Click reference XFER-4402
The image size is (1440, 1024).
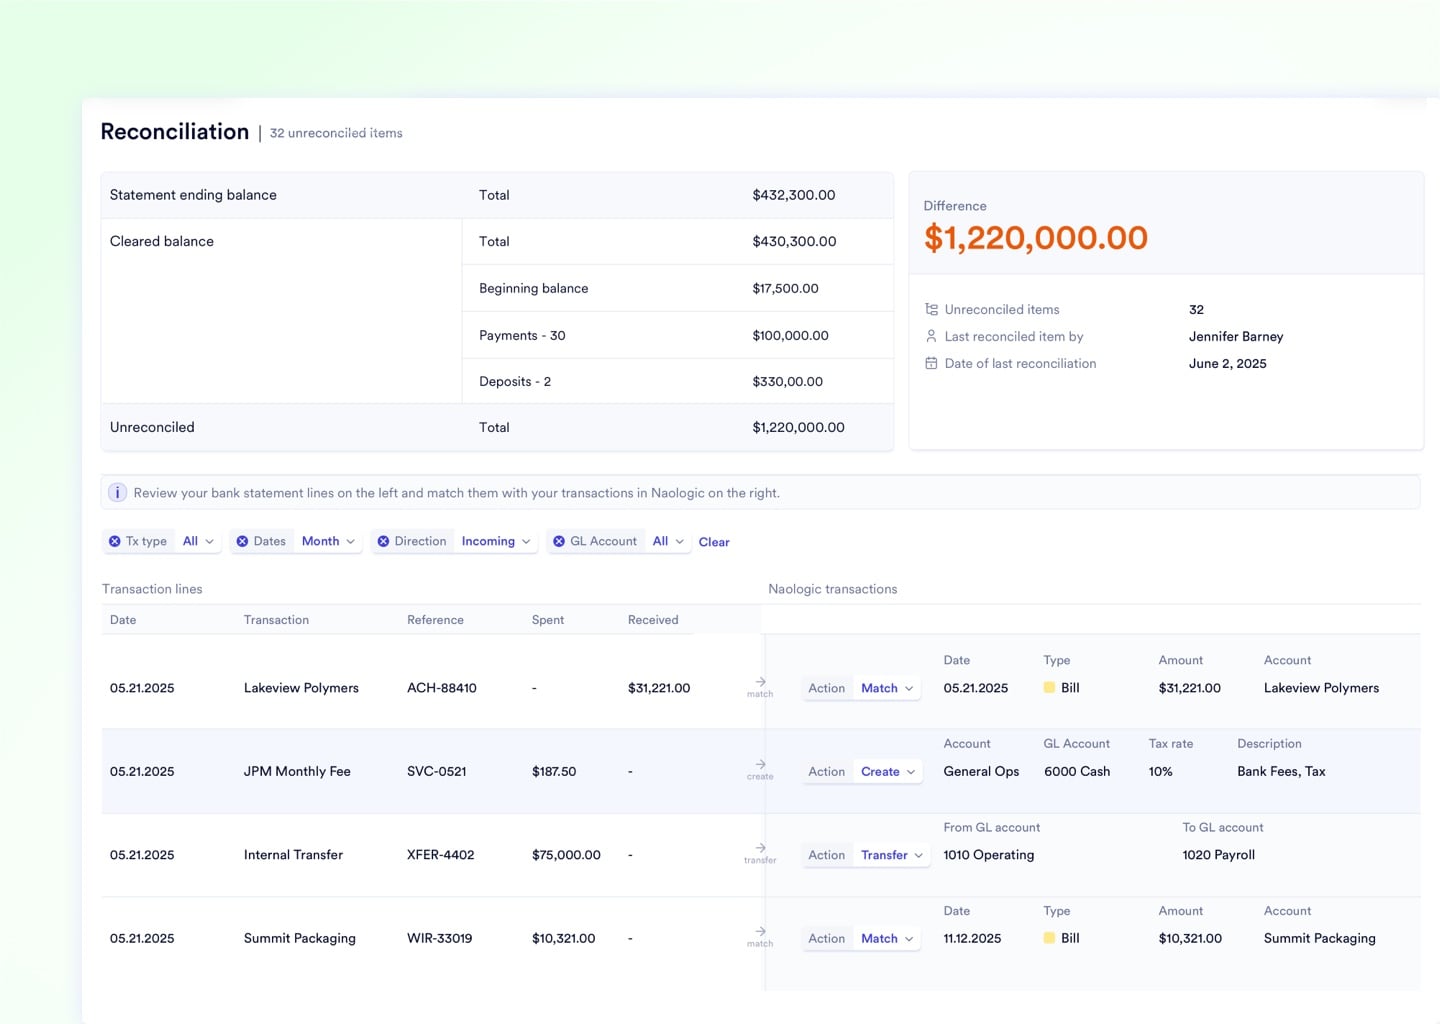click(x=441, y=855)
